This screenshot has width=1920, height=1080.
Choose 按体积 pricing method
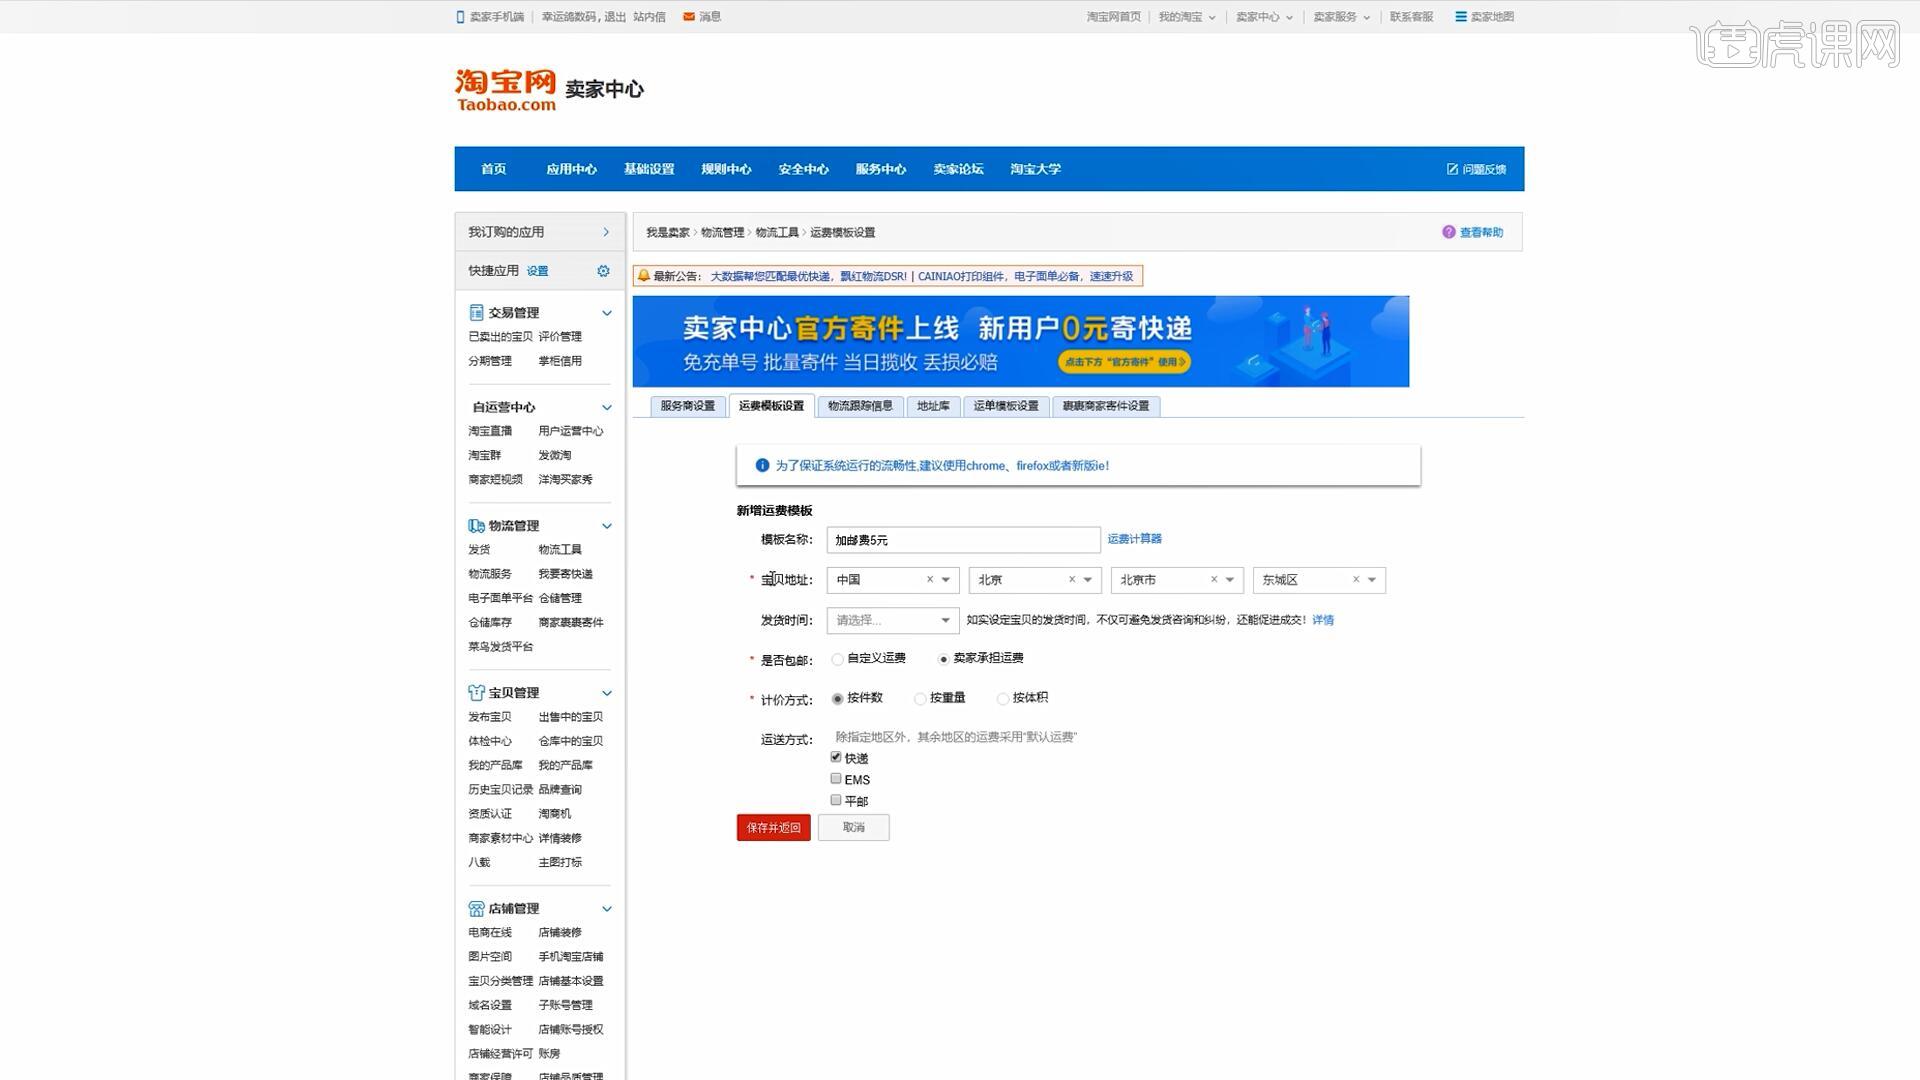click(x=1003, y=699)
